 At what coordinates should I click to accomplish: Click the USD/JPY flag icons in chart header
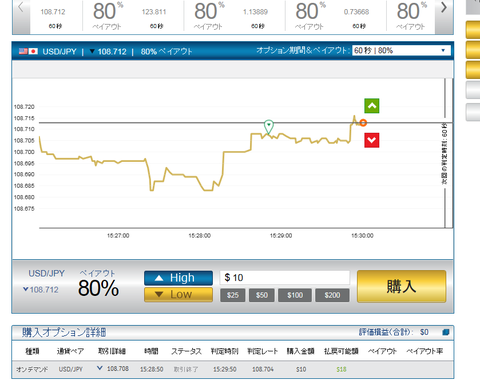pyautogui.click(x=28, y=51)
